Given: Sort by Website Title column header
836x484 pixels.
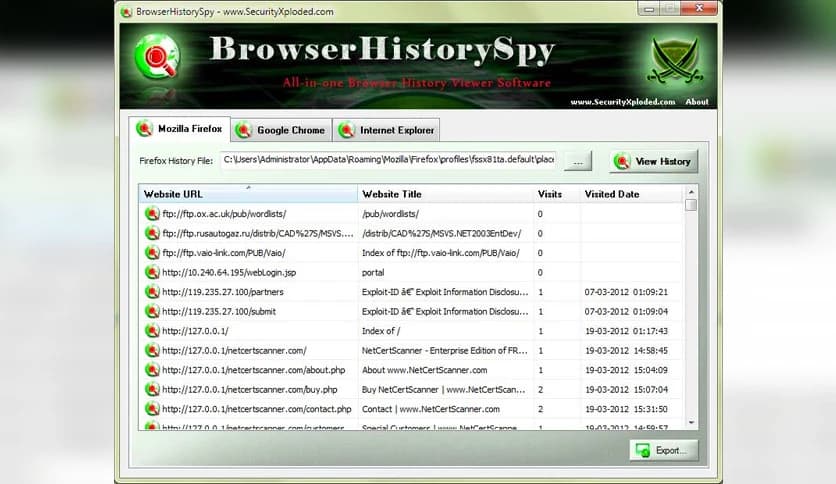Looking at the screenshot, I should (x=445, y=194).
